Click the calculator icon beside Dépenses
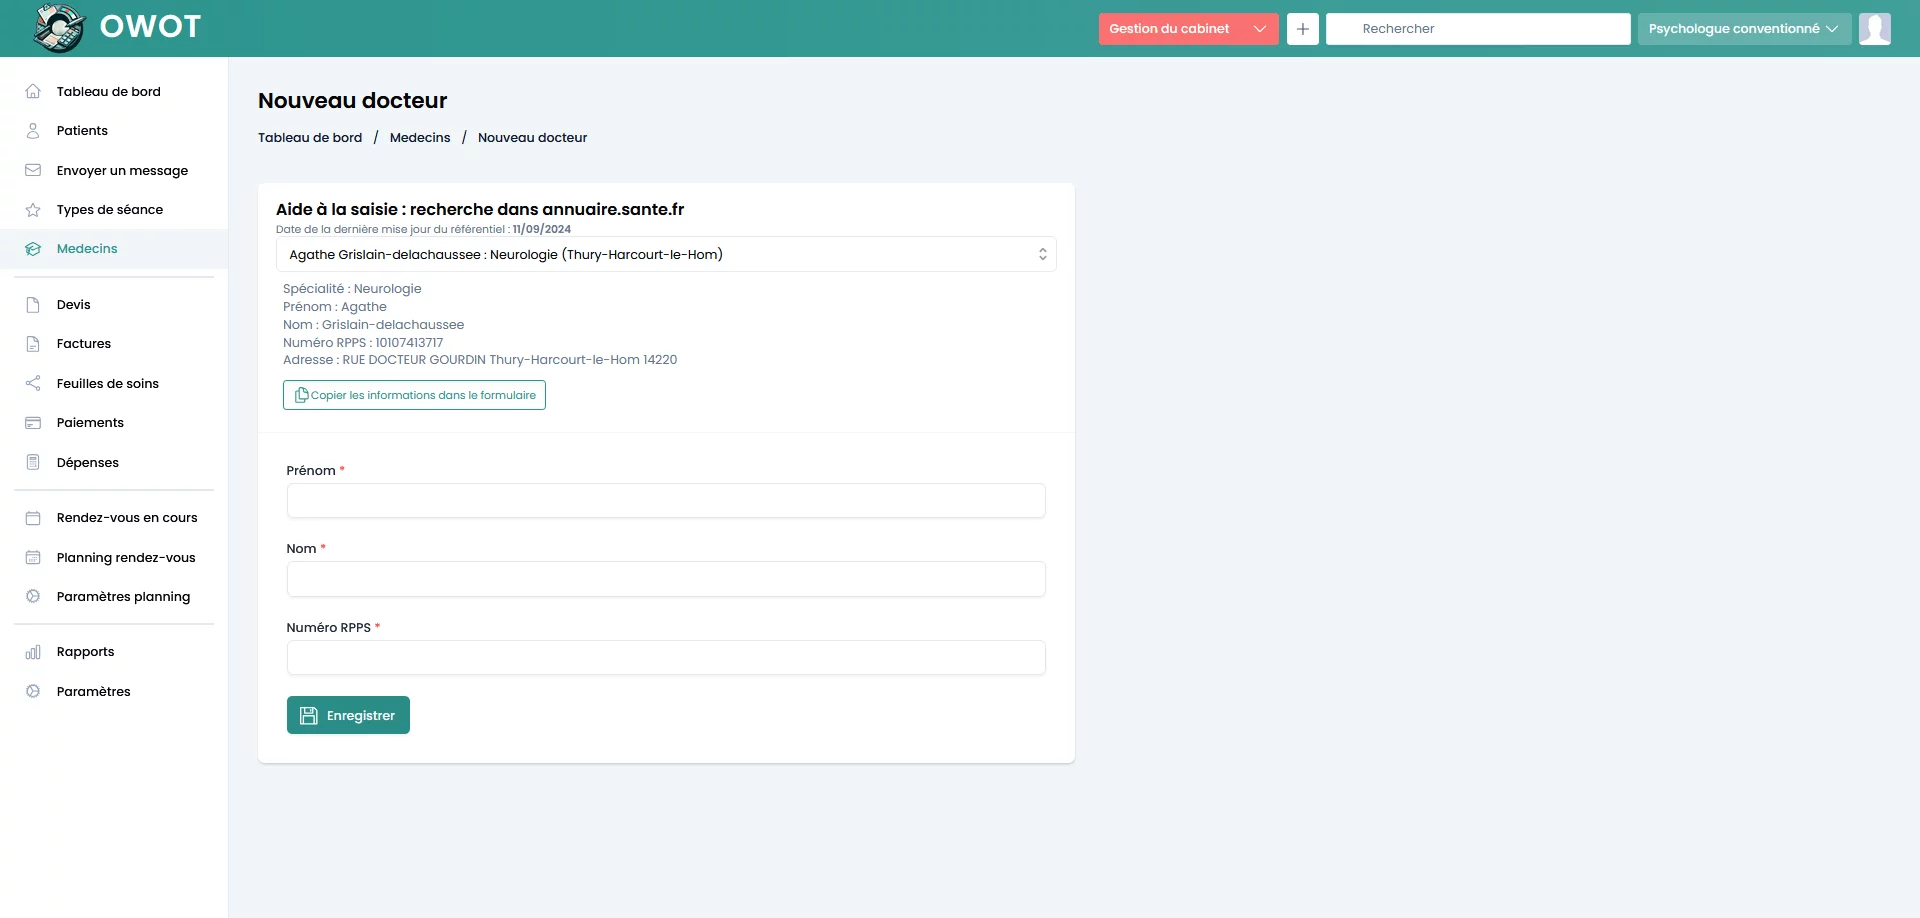 point(33,462)
